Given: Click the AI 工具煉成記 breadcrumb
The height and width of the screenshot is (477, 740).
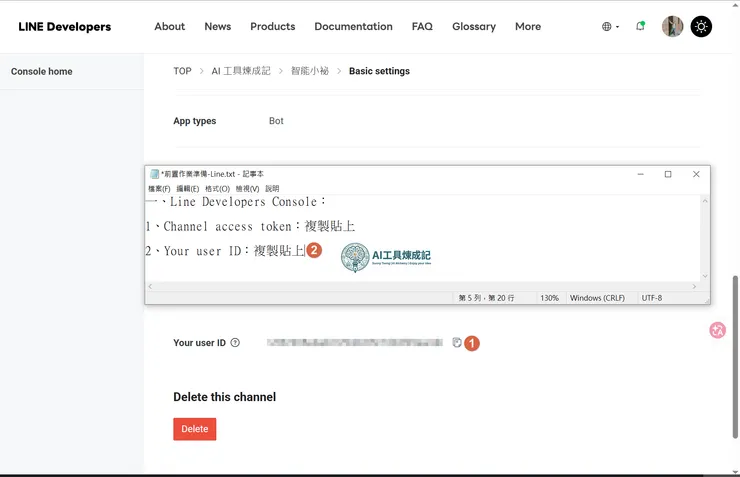Looking at the screenshot, I should pos(241,71).
